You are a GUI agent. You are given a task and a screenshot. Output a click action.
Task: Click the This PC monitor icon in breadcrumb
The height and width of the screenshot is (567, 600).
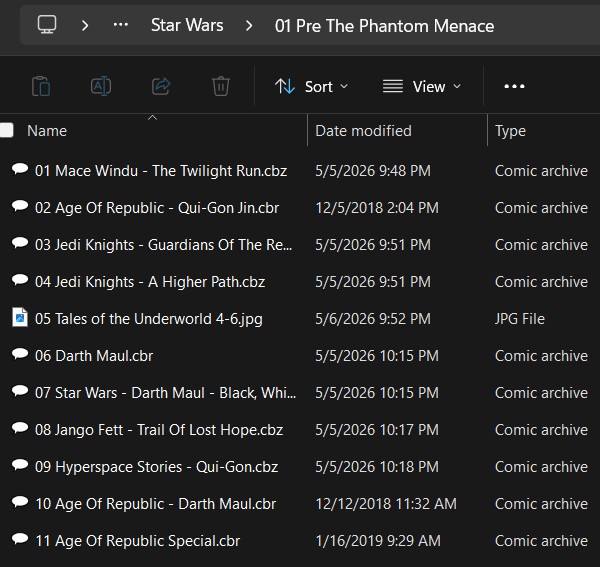[x=47, y=25]
